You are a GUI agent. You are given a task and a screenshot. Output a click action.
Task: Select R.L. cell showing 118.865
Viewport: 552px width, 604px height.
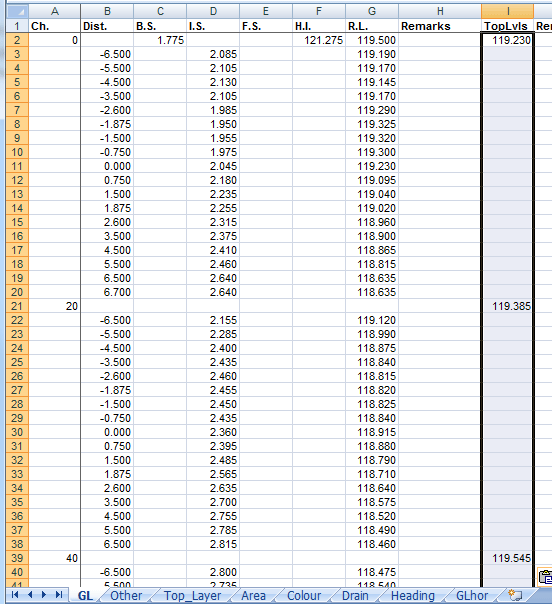coord(372,250)
